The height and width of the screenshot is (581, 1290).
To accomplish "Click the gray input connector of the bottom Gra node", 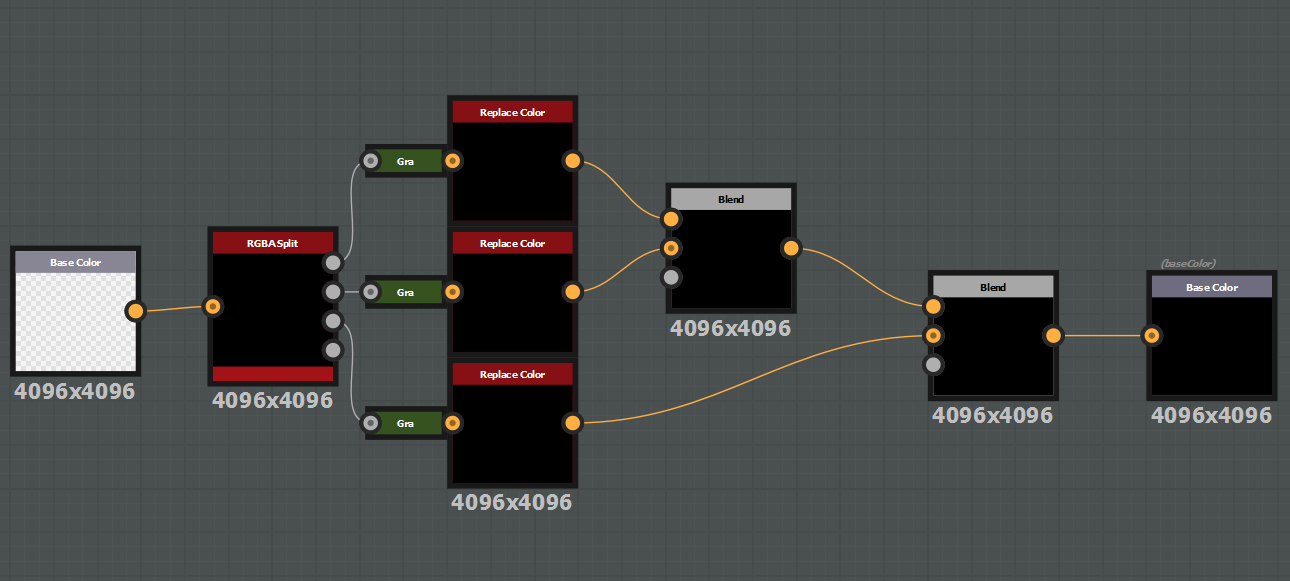I will tap(371, 423).
